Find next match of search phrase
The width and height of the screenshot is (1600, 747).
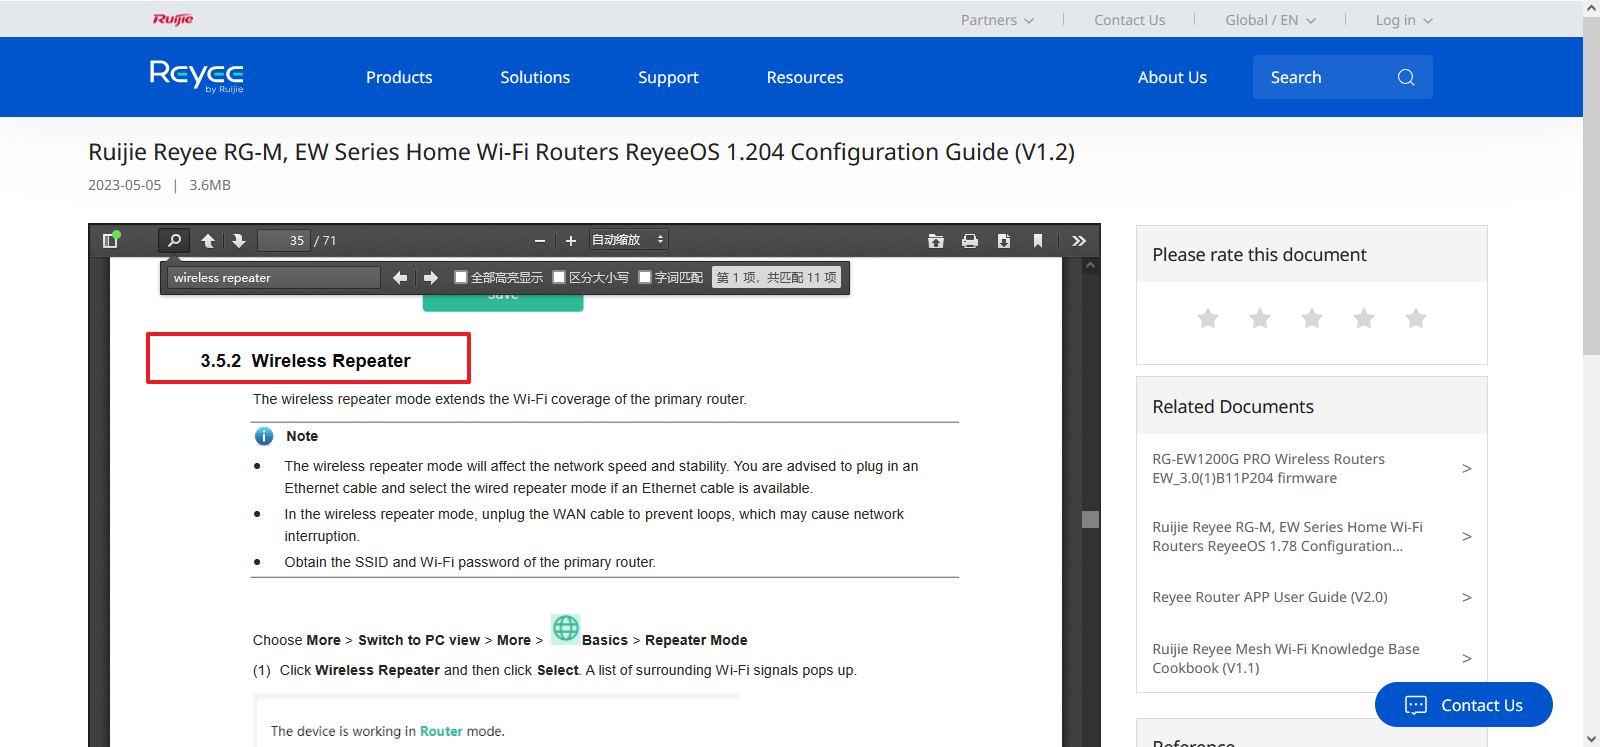tap(431, 277)
